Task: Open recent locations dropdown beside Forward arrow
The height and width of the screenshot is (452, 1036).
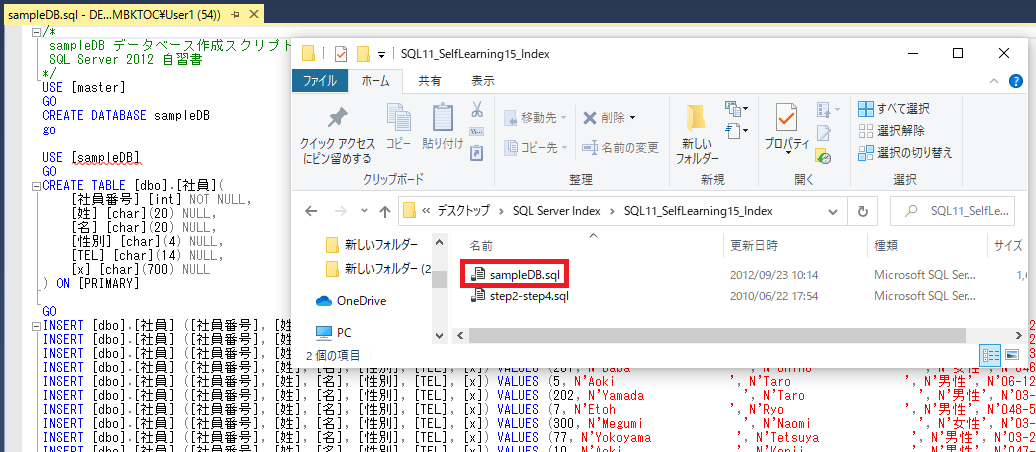Action: pos(362,211)
